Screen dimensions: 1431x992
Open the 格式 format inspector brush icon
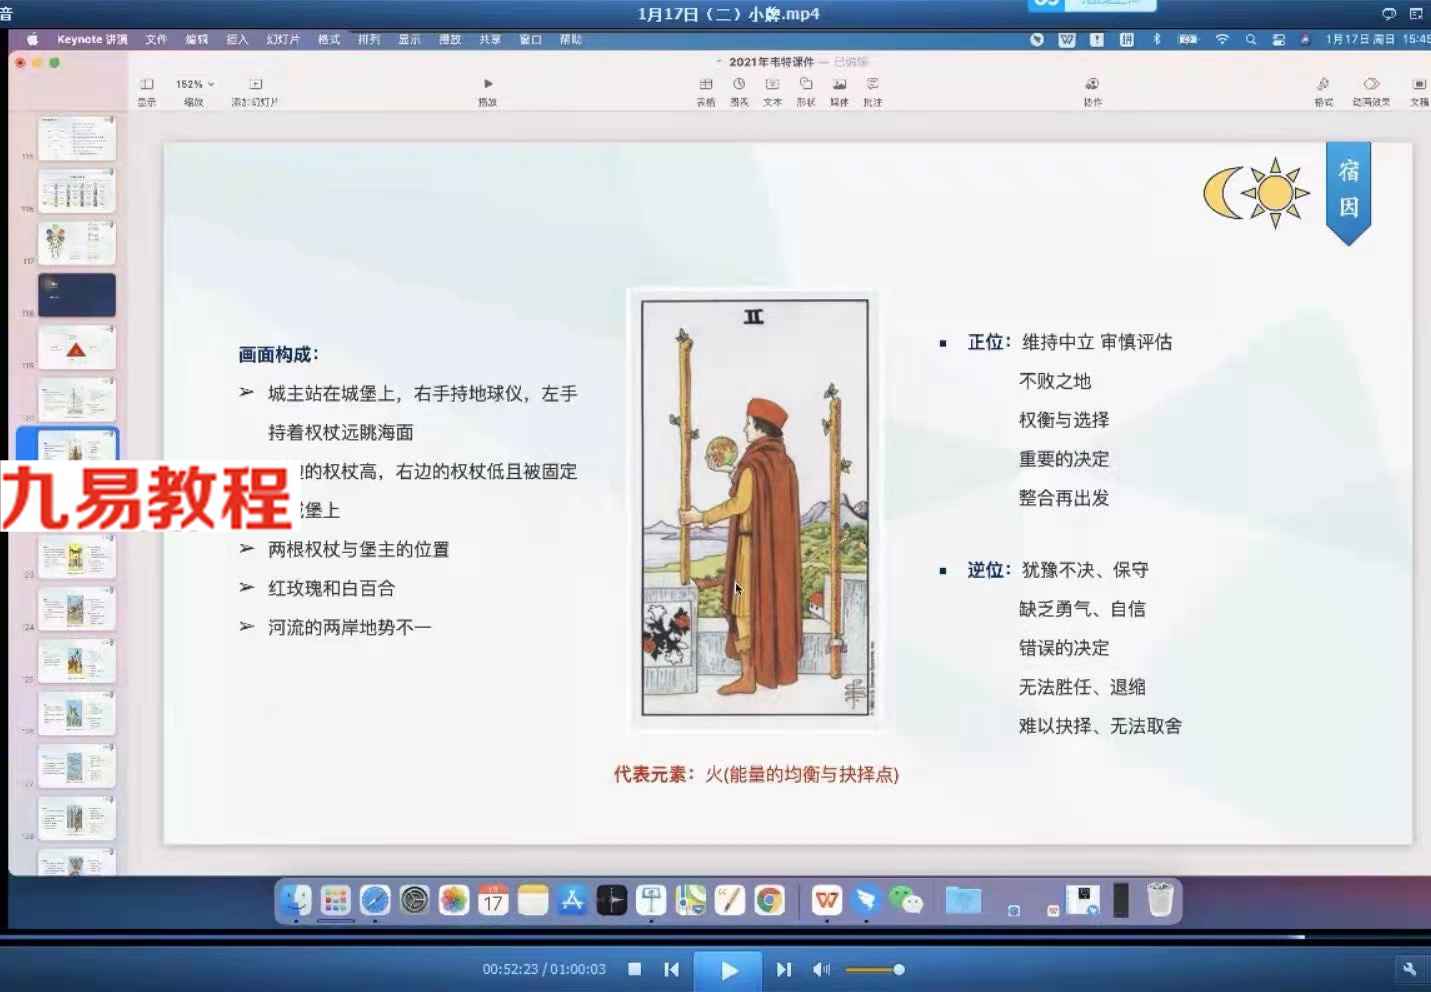pos(1324,90)
